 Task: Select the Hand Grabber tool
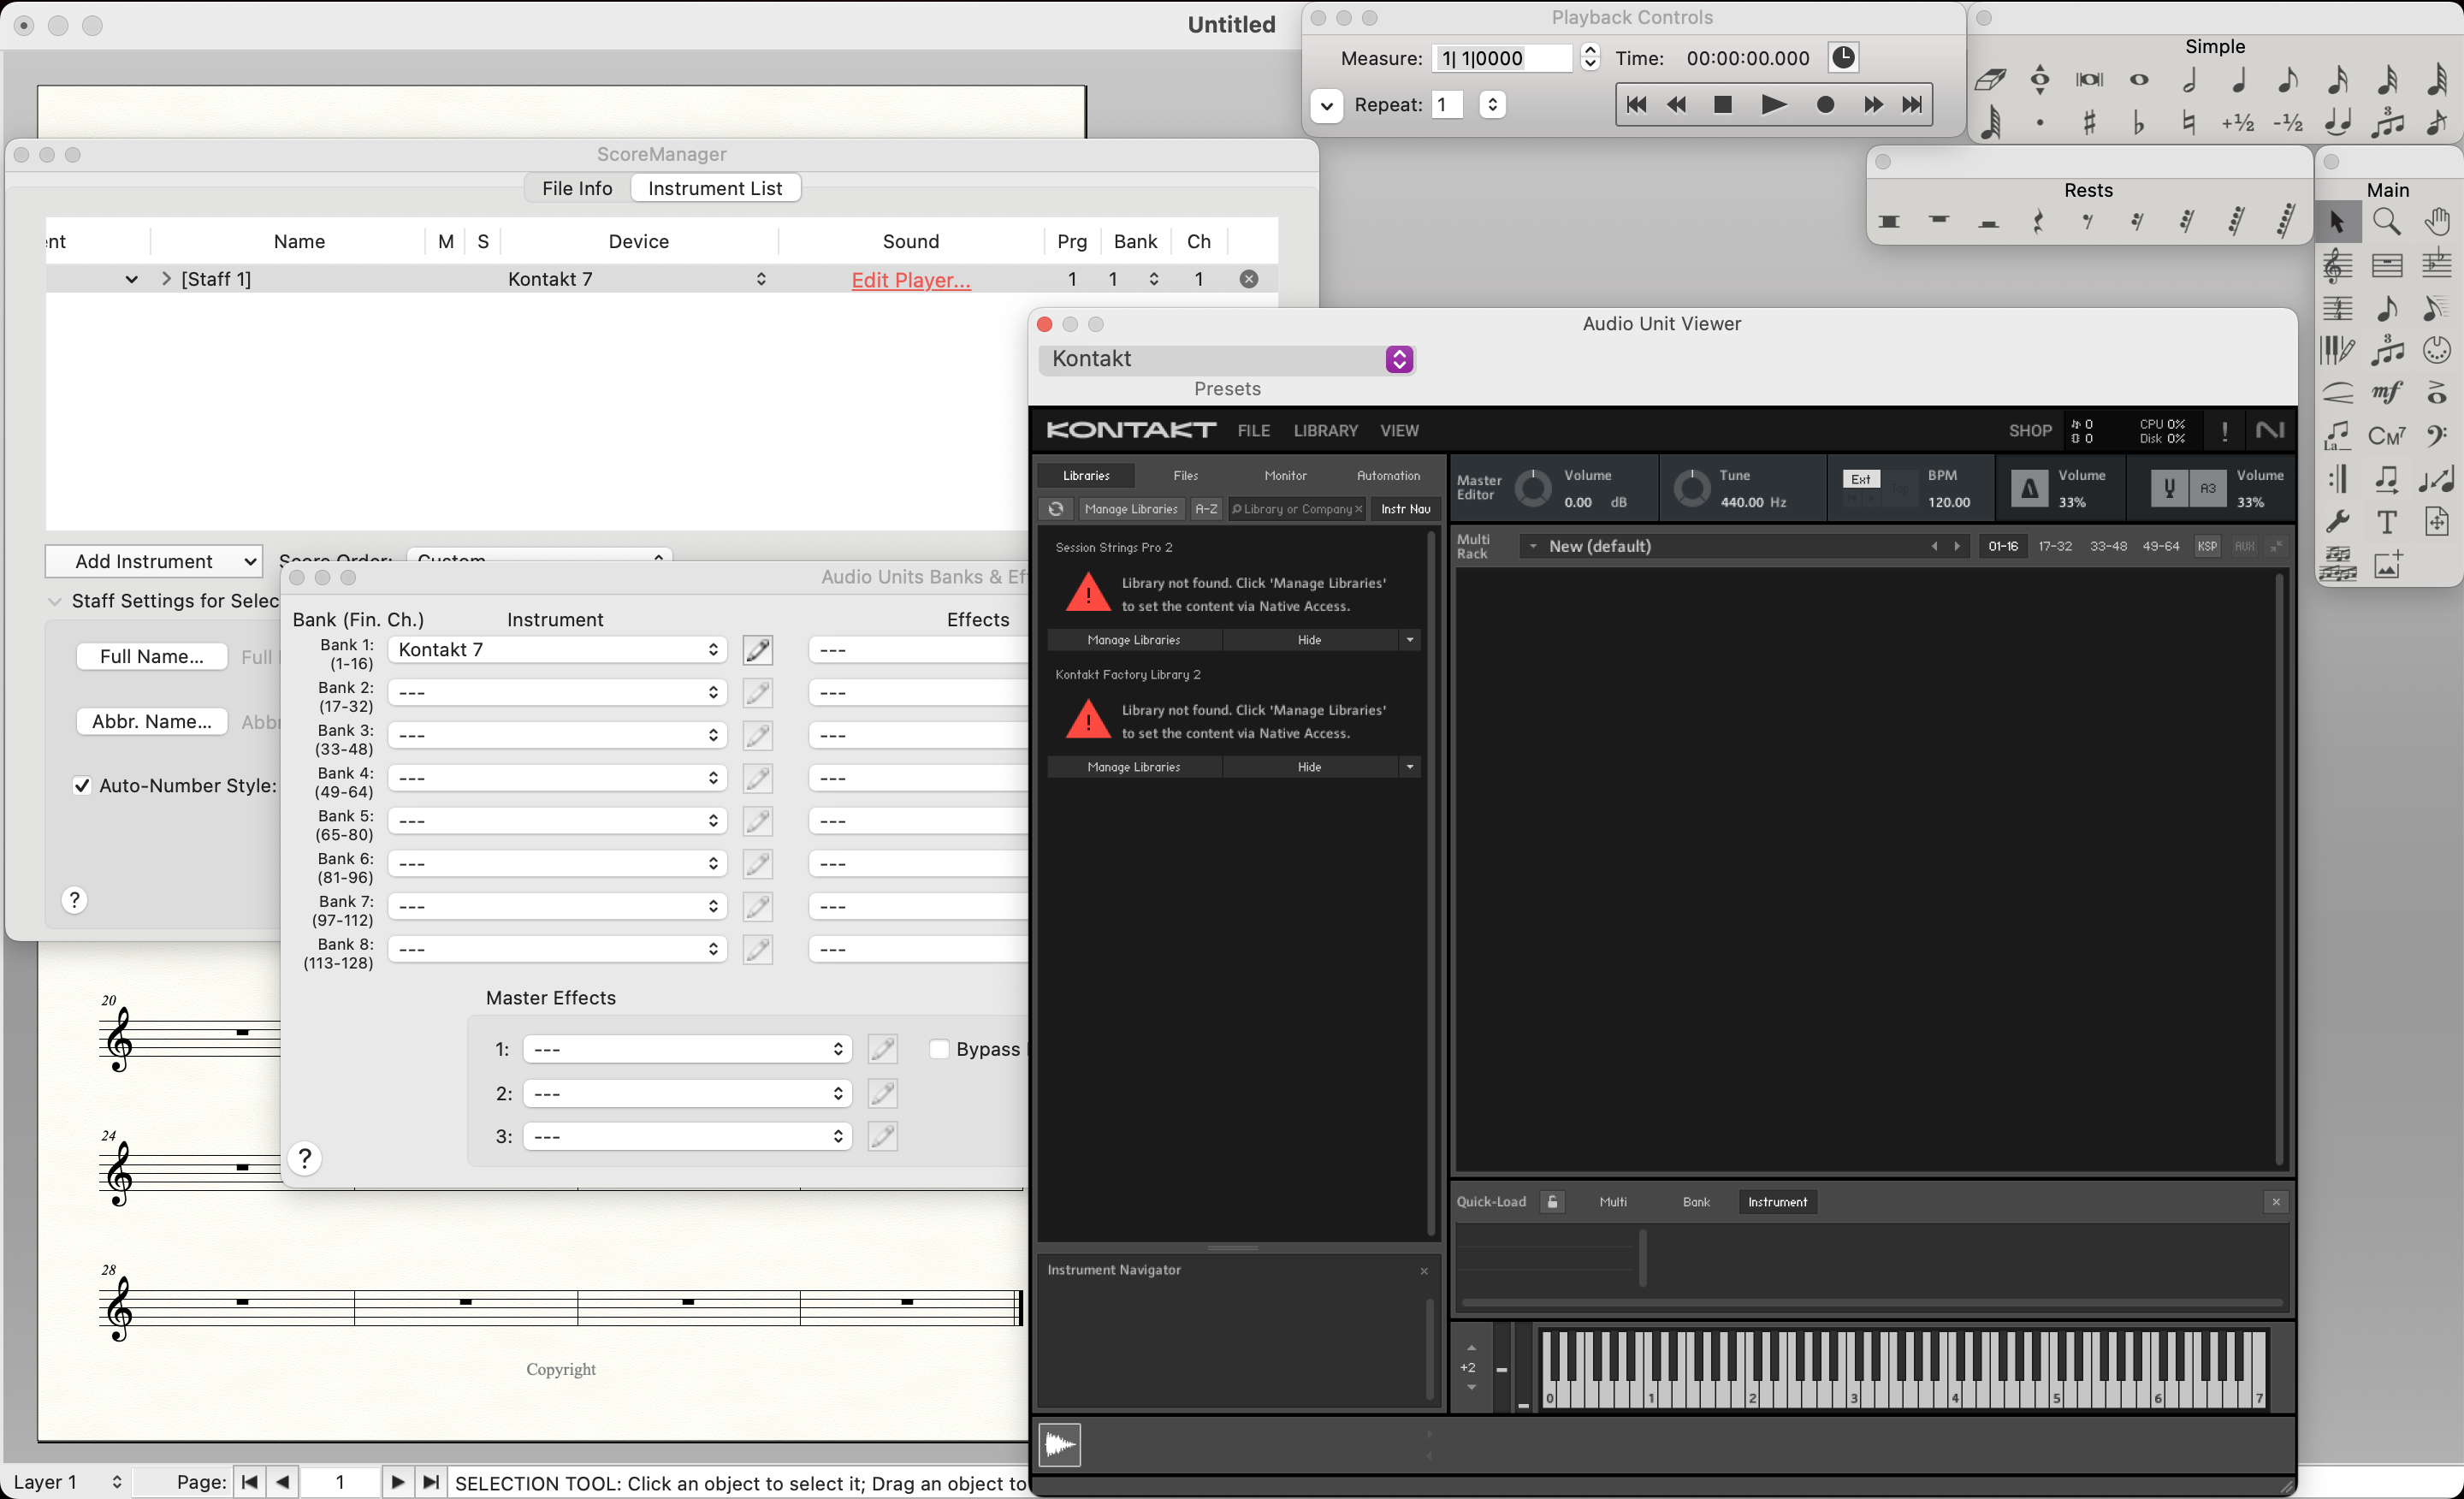pyautogui.click(x=2437, y=222)
